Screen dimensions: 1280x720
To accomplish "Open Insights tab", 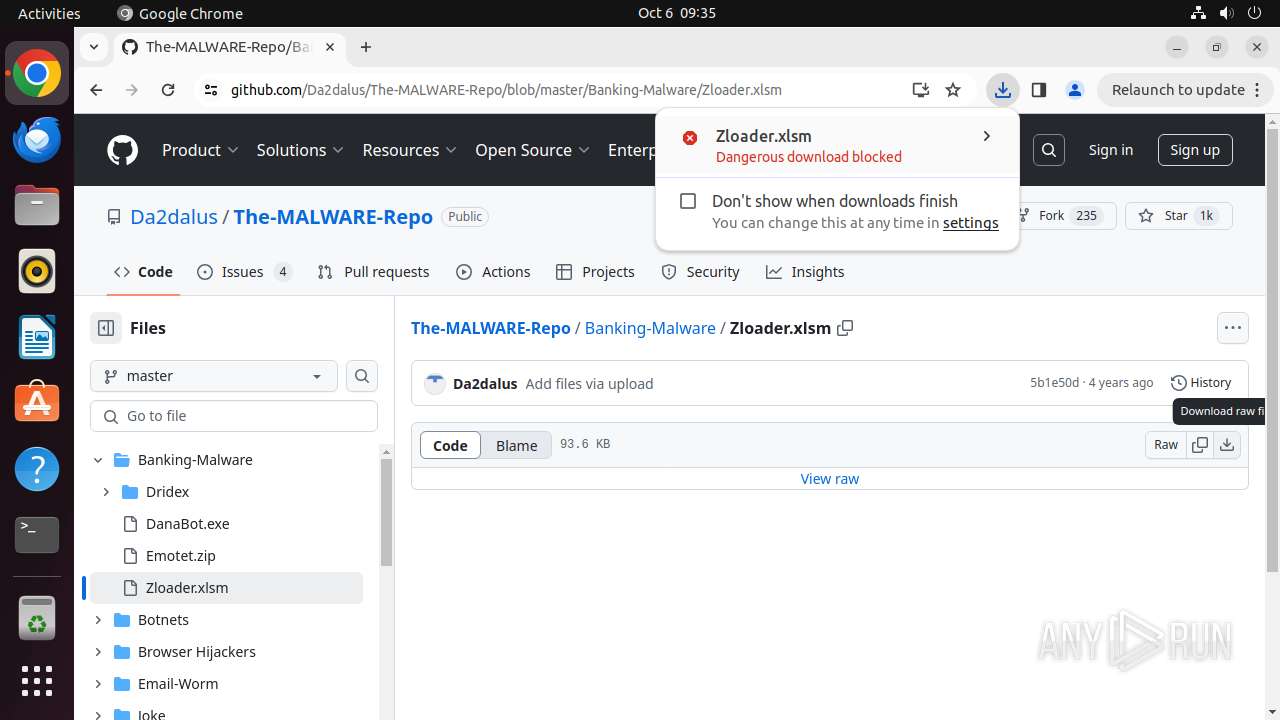I will (x=805, y=272).
